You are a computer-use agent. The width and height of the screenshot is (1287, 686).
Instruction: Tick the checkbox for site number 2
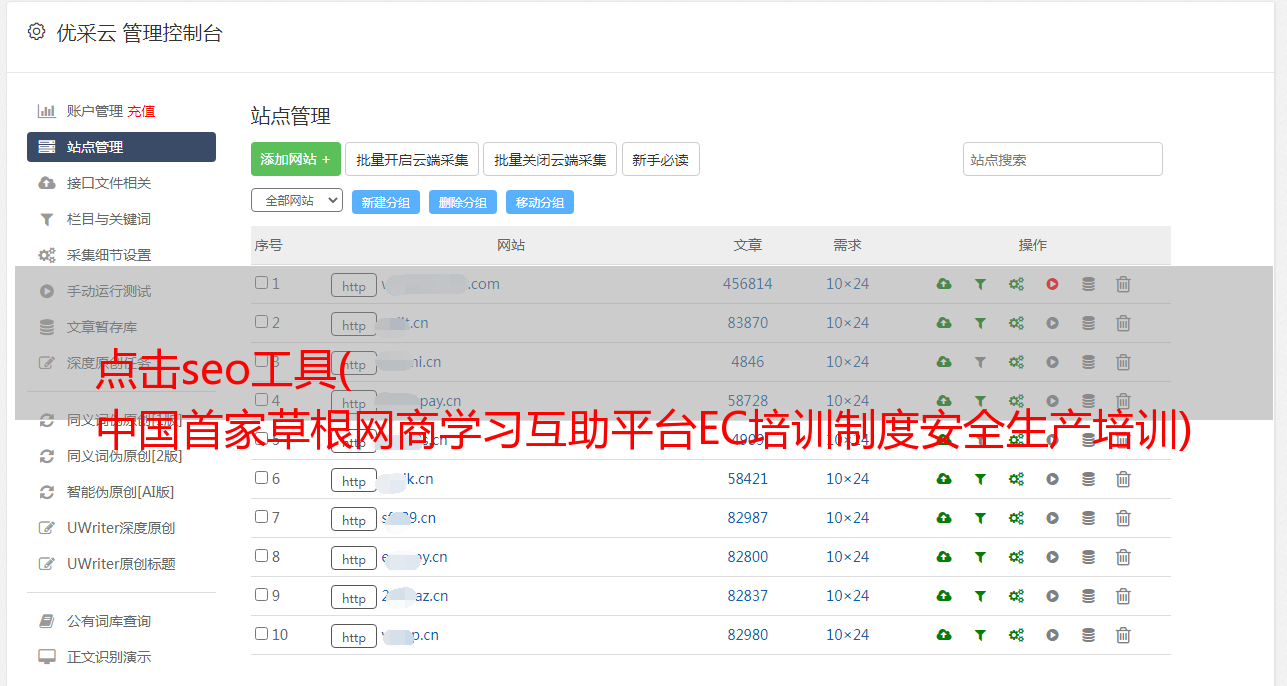261,322
